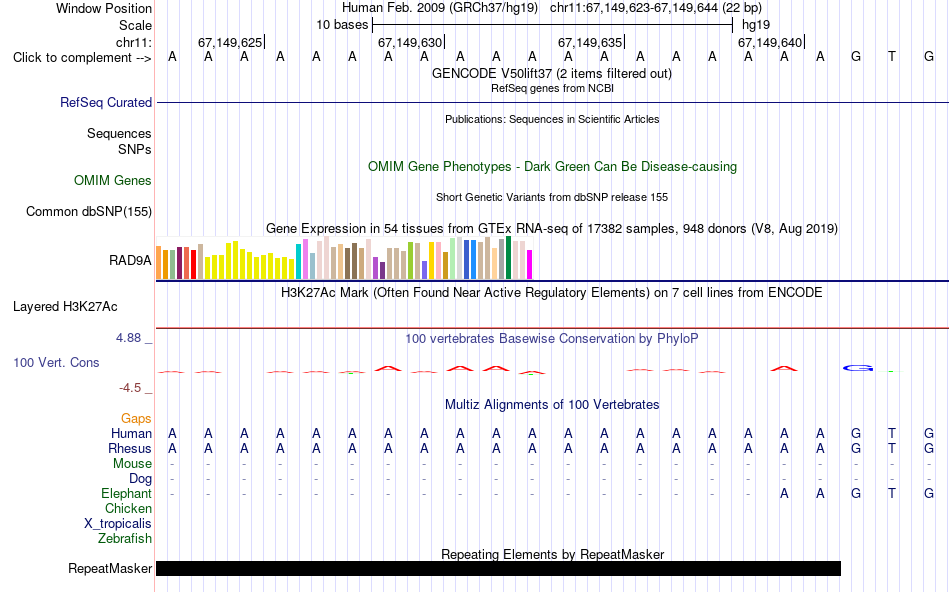Click the blue G letter in PhyloP conservation track

click(858, 368)
